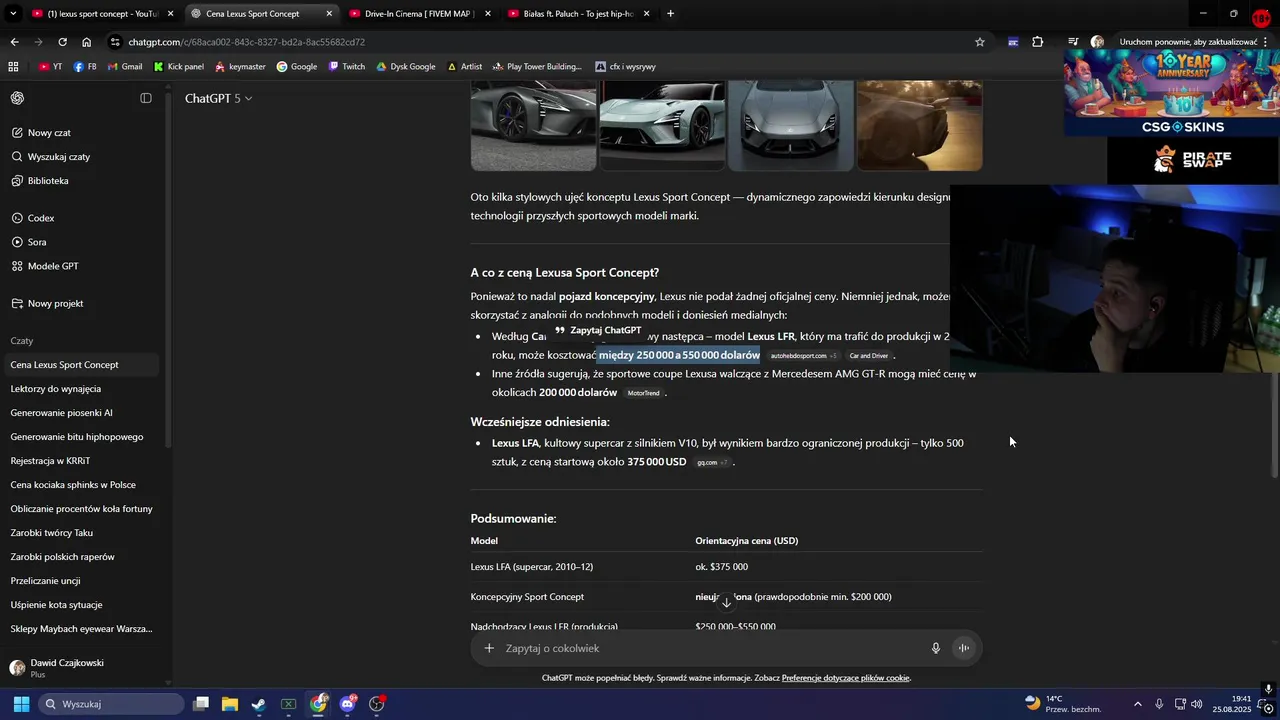Click the MotorTrend source chip
The height and width of the screenshot is (720, 1280).
click(x=643, y=393)
